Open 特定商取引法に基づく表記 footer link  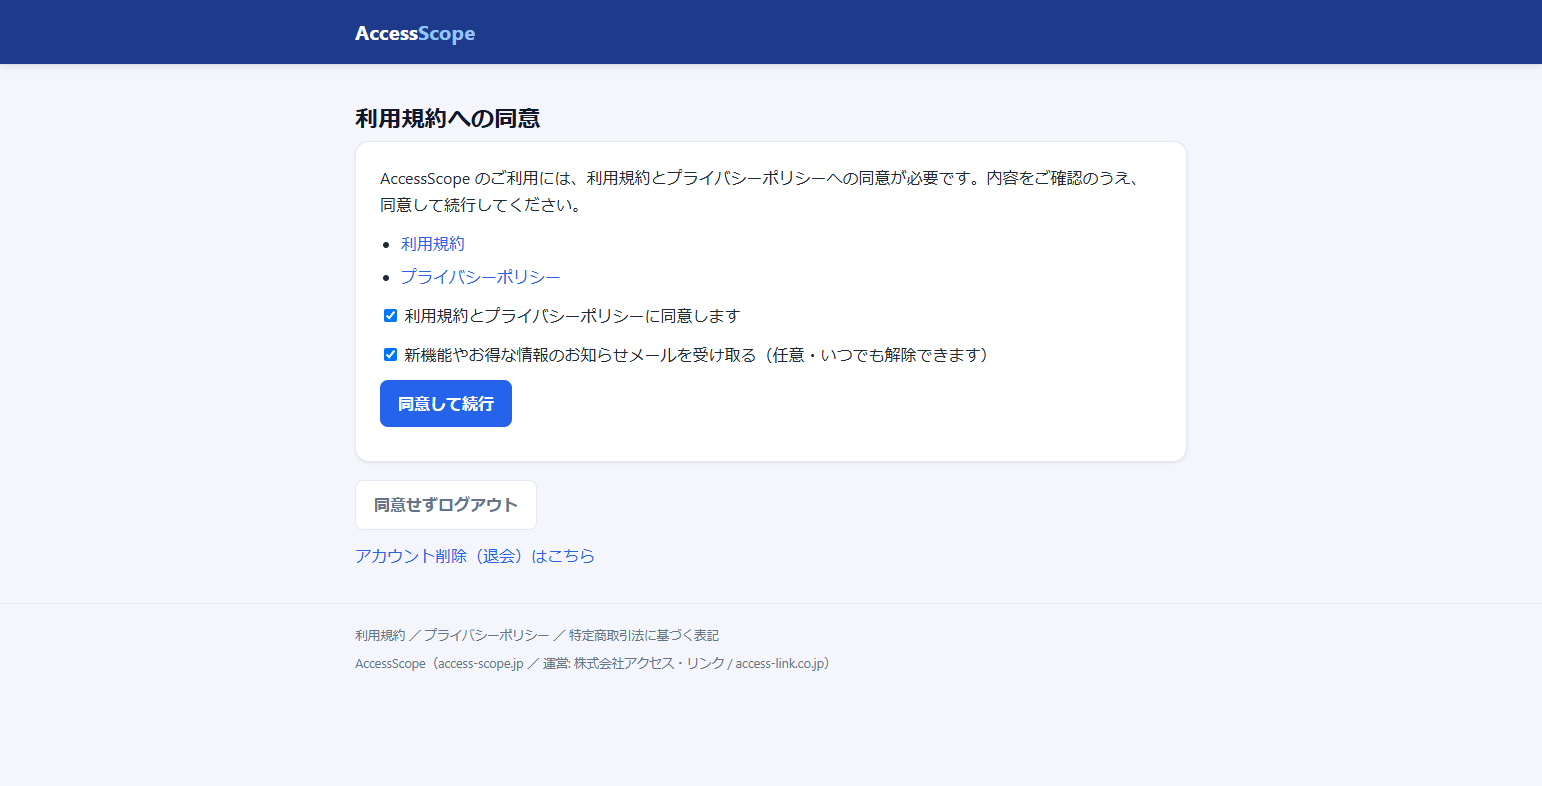click(644, 635)
